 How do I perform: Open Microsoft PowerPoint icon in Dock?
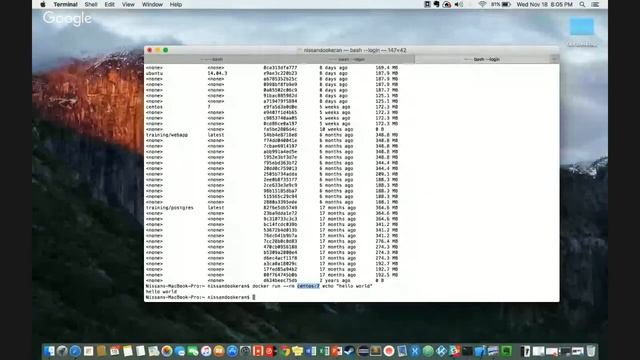click(x=337, y=351)
